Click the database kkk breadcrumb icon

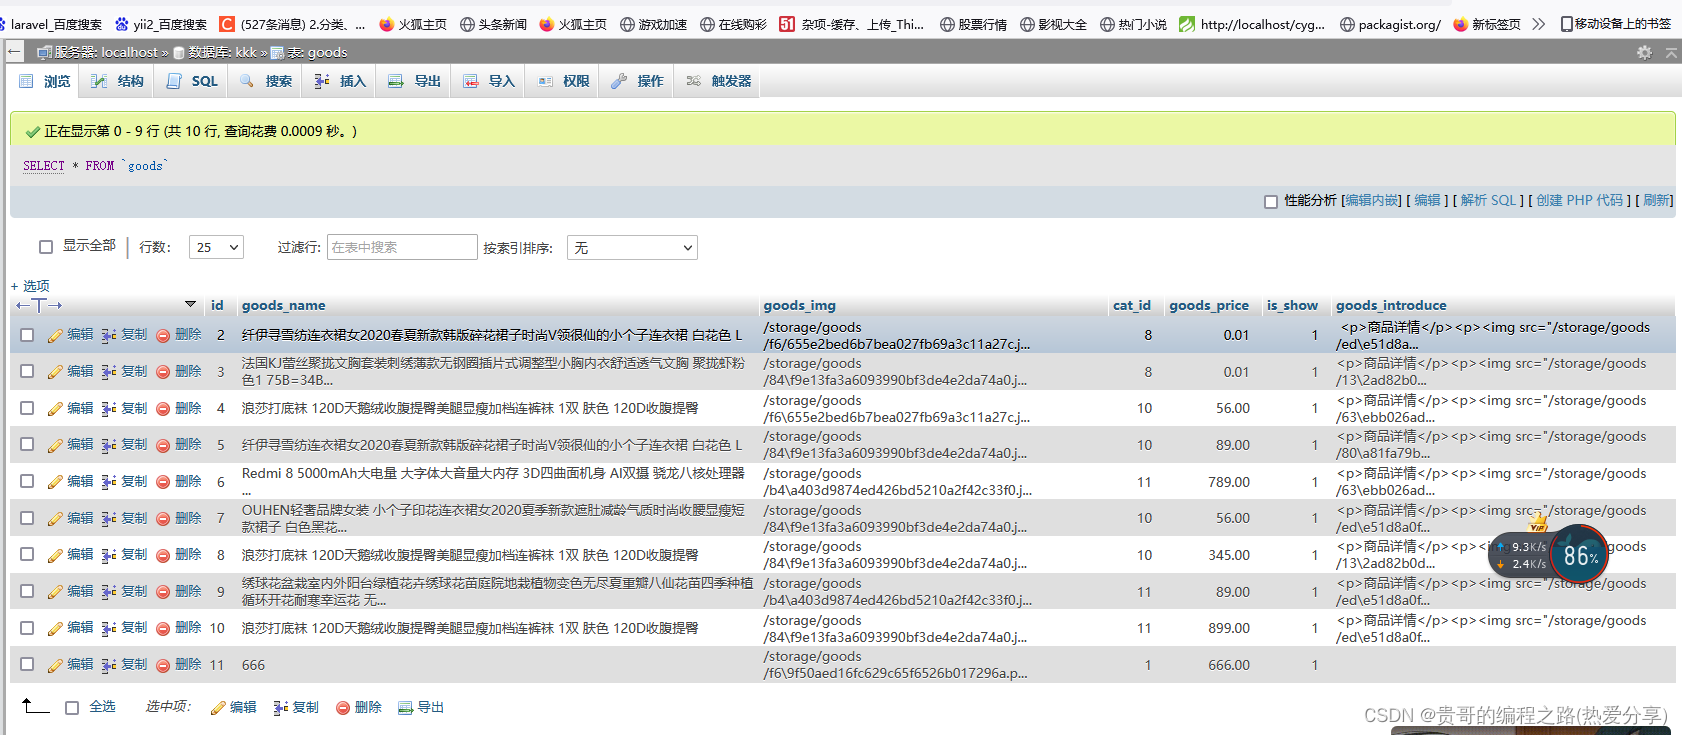(179, 52)
